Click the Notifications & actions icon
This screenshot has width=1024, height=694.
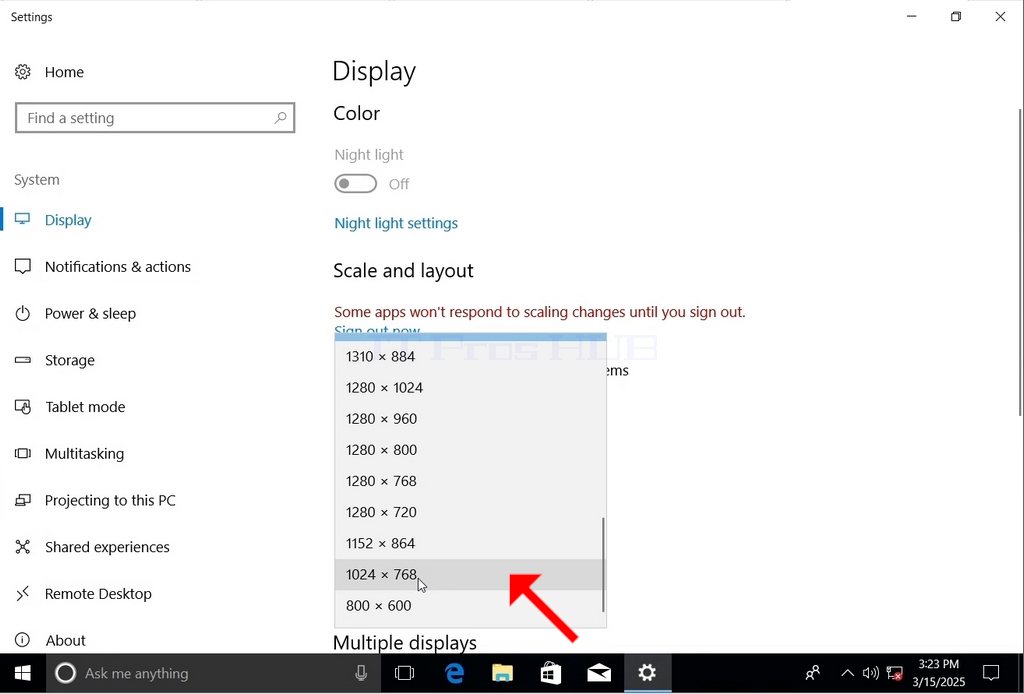click(23, 266)
